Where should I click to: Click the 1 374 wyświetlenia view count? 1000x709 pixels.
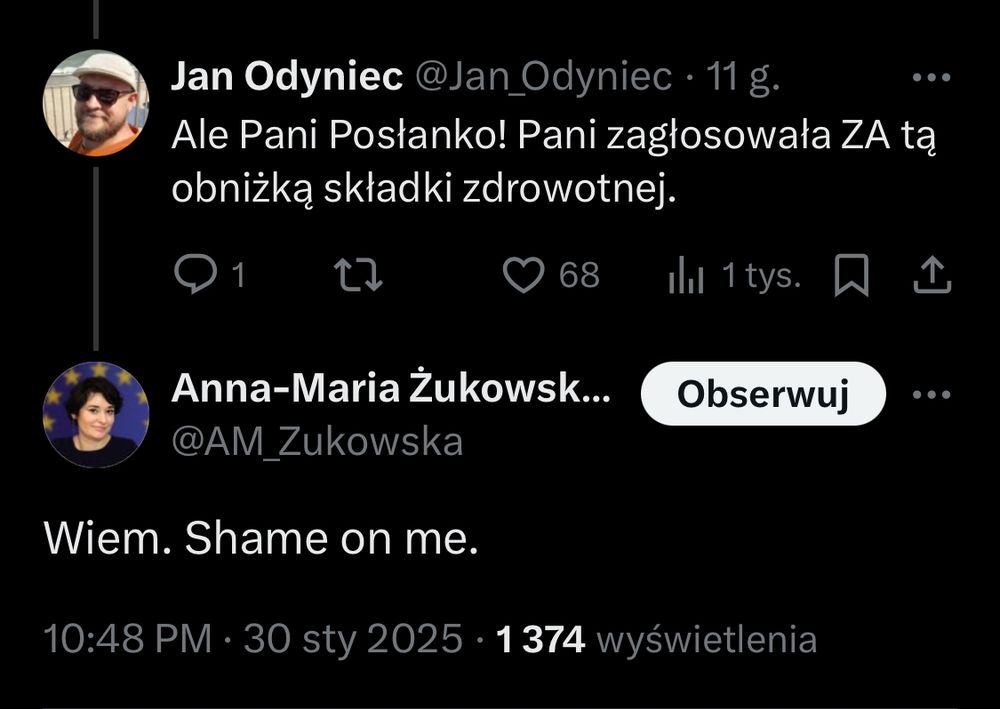point(656,639)
